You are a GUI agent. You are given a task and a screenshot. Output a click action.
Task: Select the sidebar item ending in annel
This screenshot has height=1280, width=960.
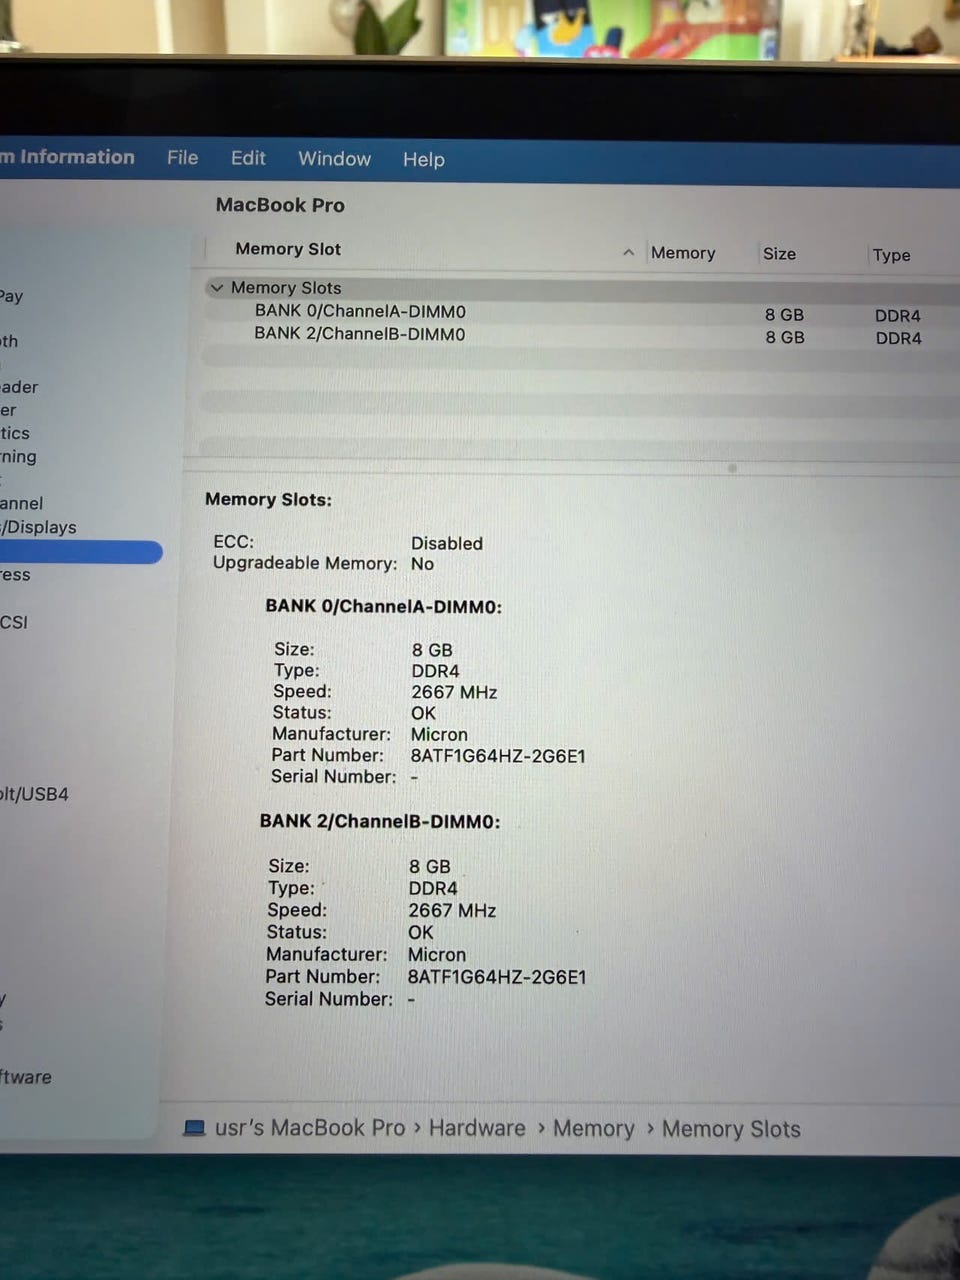(x=21, y=503)
